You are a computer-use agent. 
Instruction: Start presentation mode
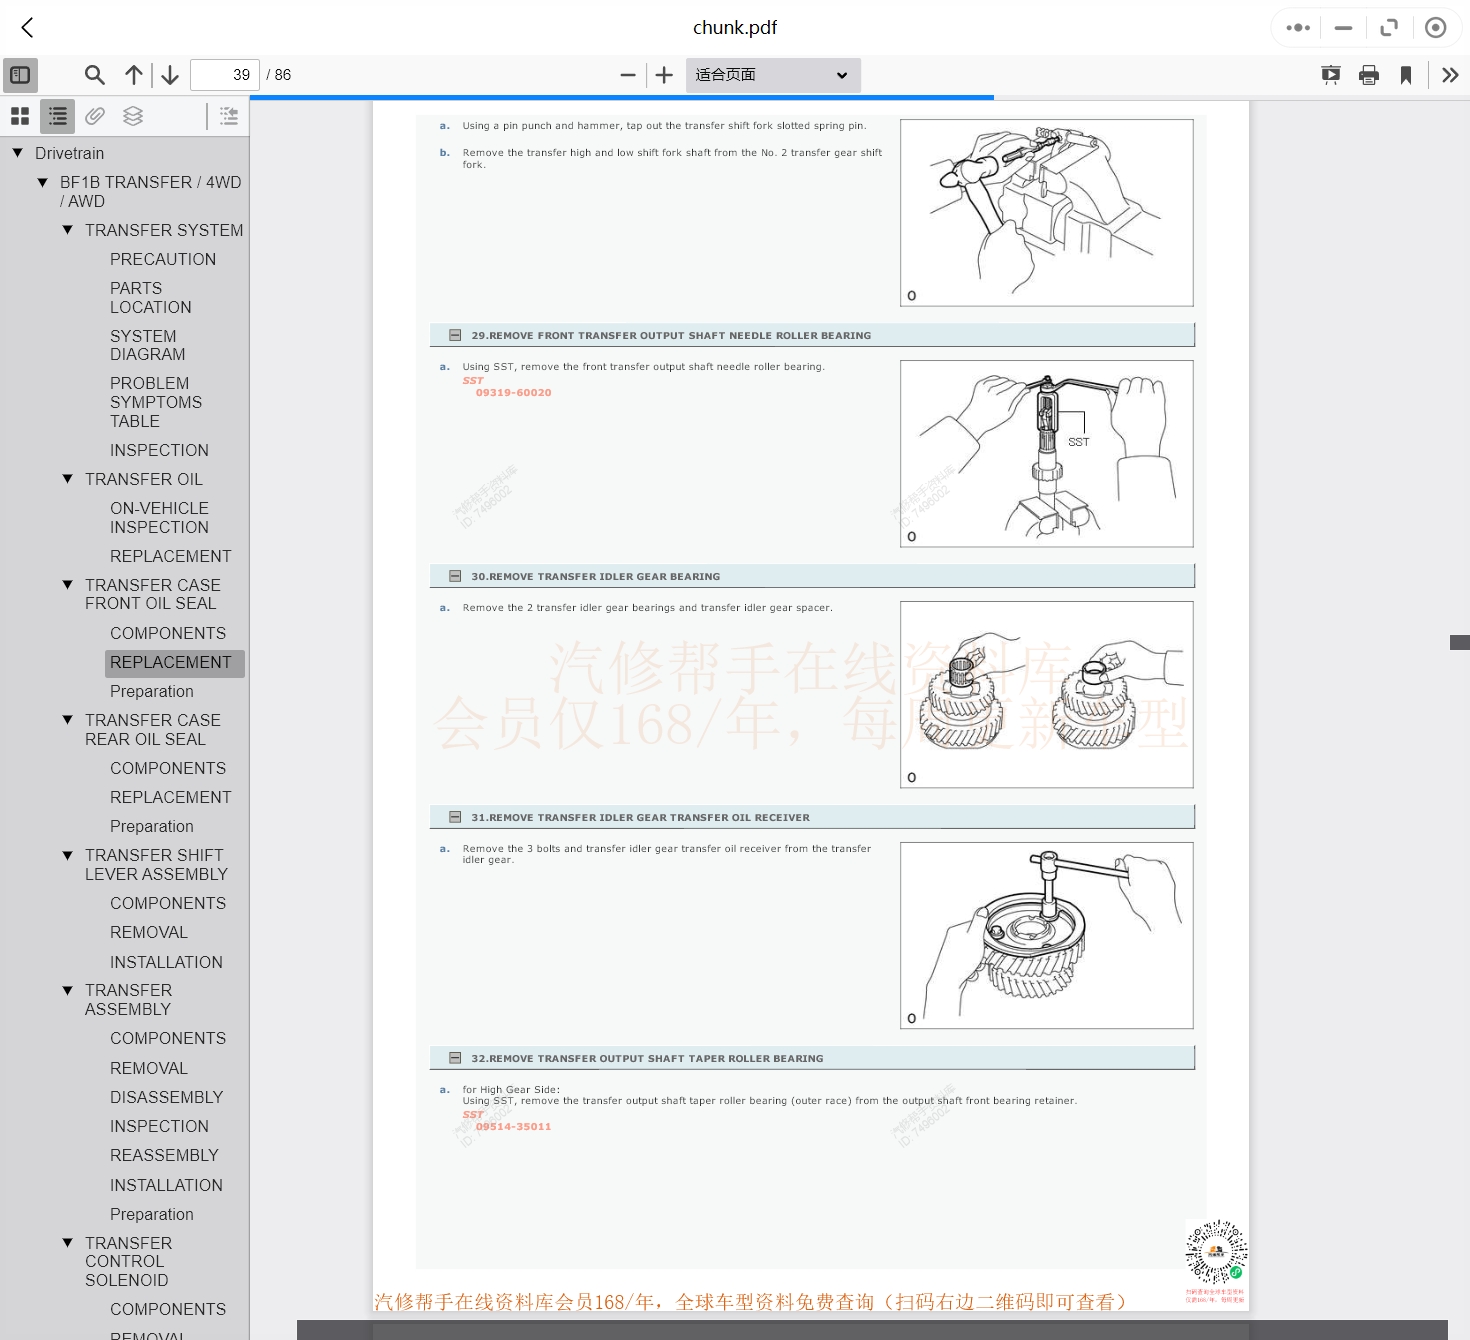click(1330, 75)
